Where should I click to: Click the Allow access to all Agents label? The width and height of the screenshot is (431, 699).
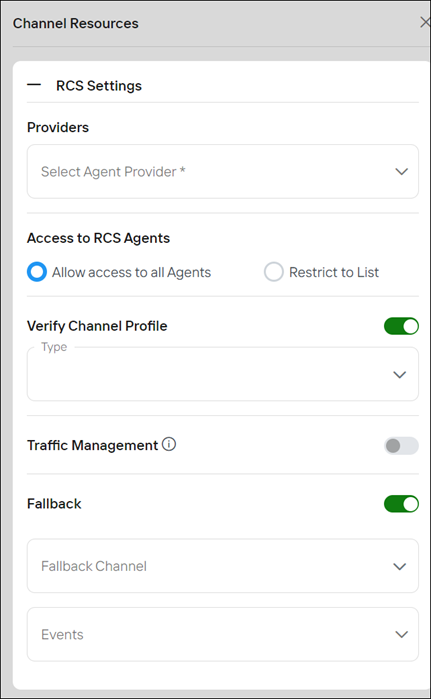[x=131, y=272]
